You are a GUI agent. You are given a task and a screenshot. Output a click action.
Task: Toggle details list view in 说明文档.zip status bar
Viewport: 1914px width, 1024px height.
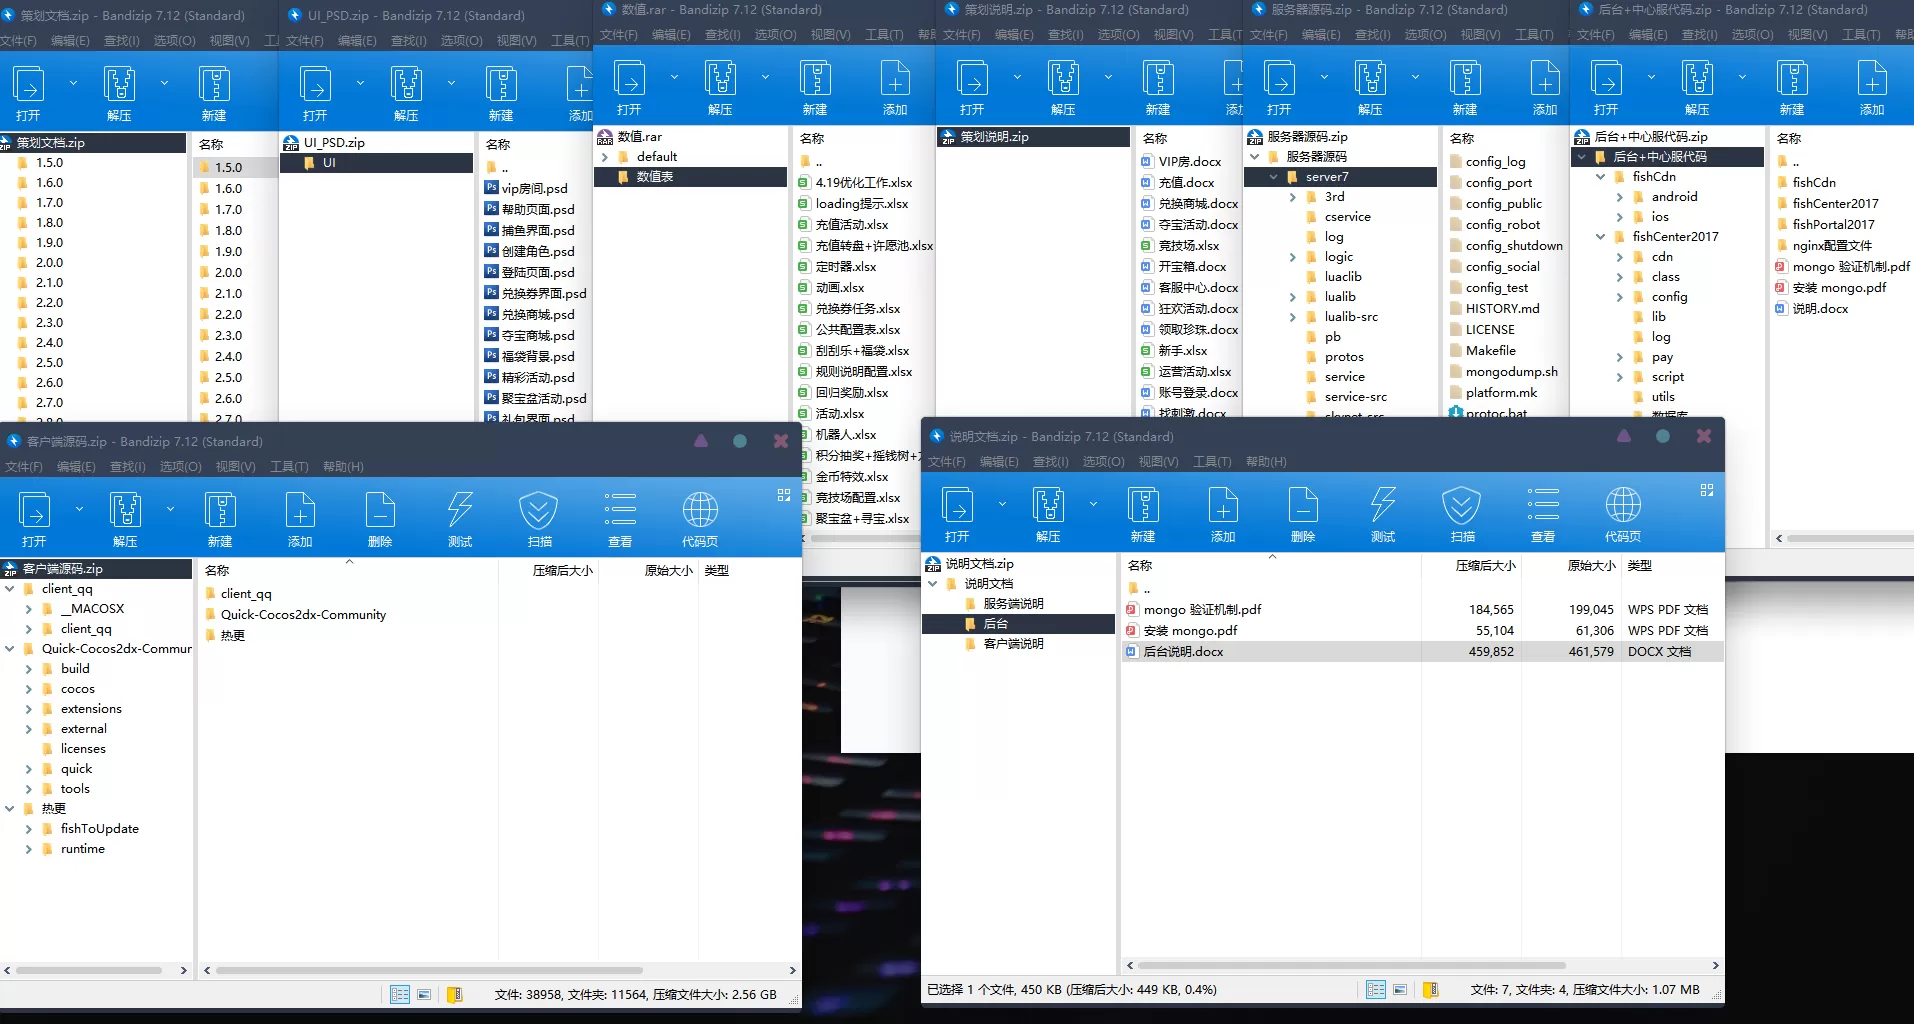[1376, 990]
